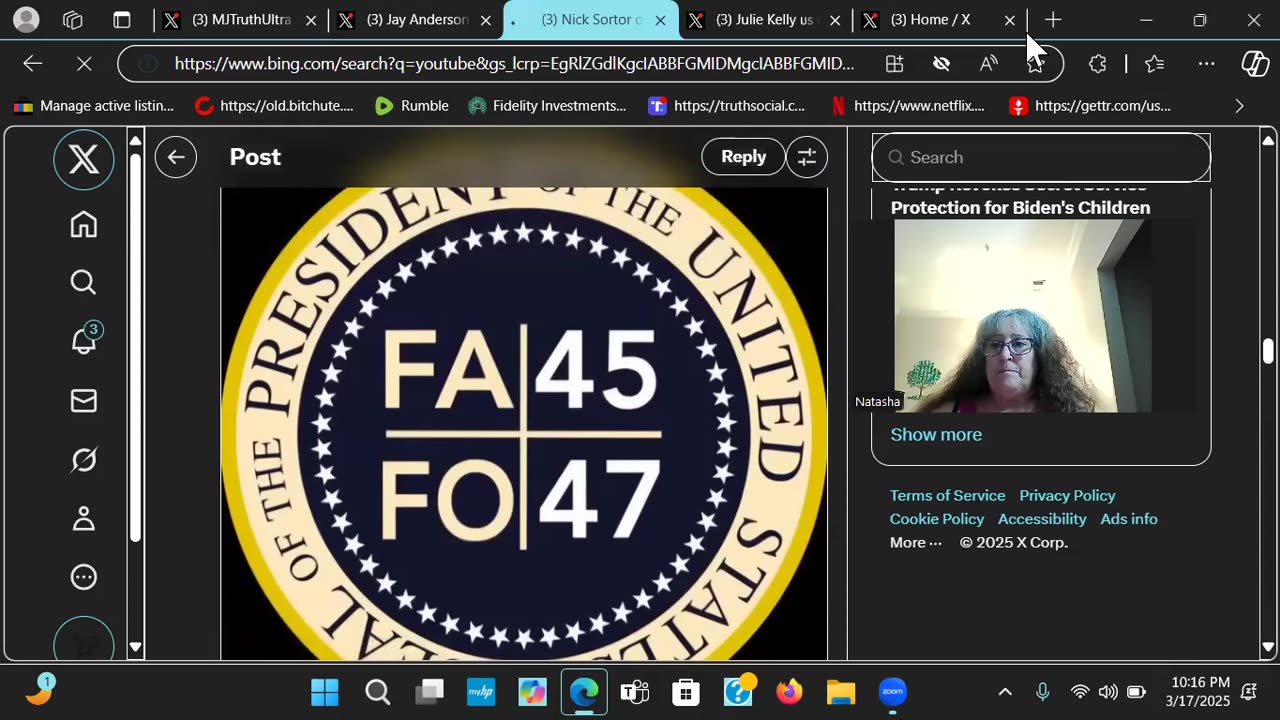
Task: Open Microsoft Teams from taskbar
Action: (x=634, y=692)
